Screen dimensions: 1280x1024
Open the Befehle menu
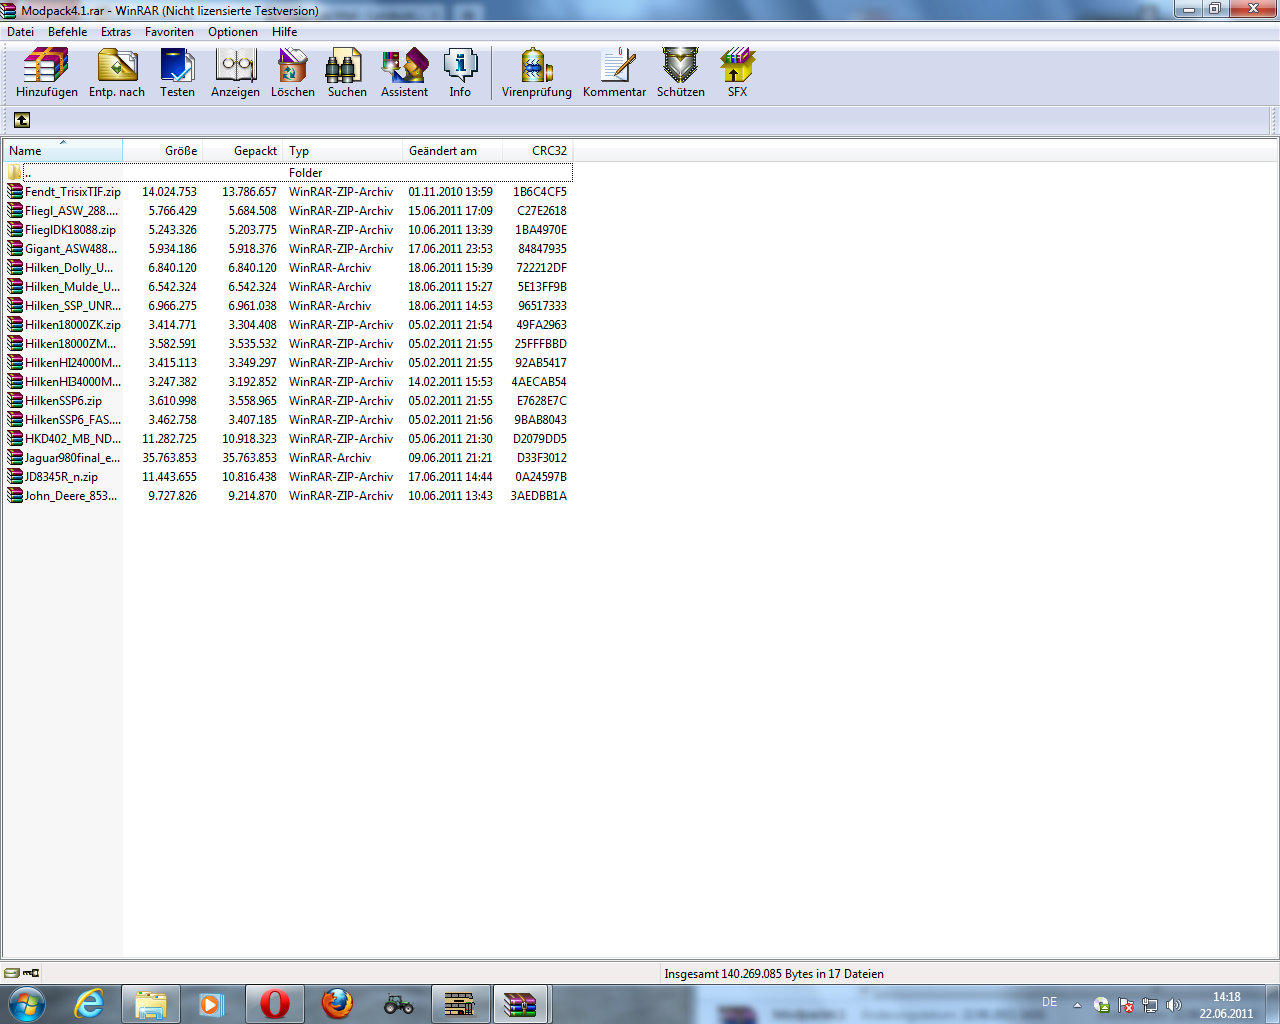tap(67, 32)
